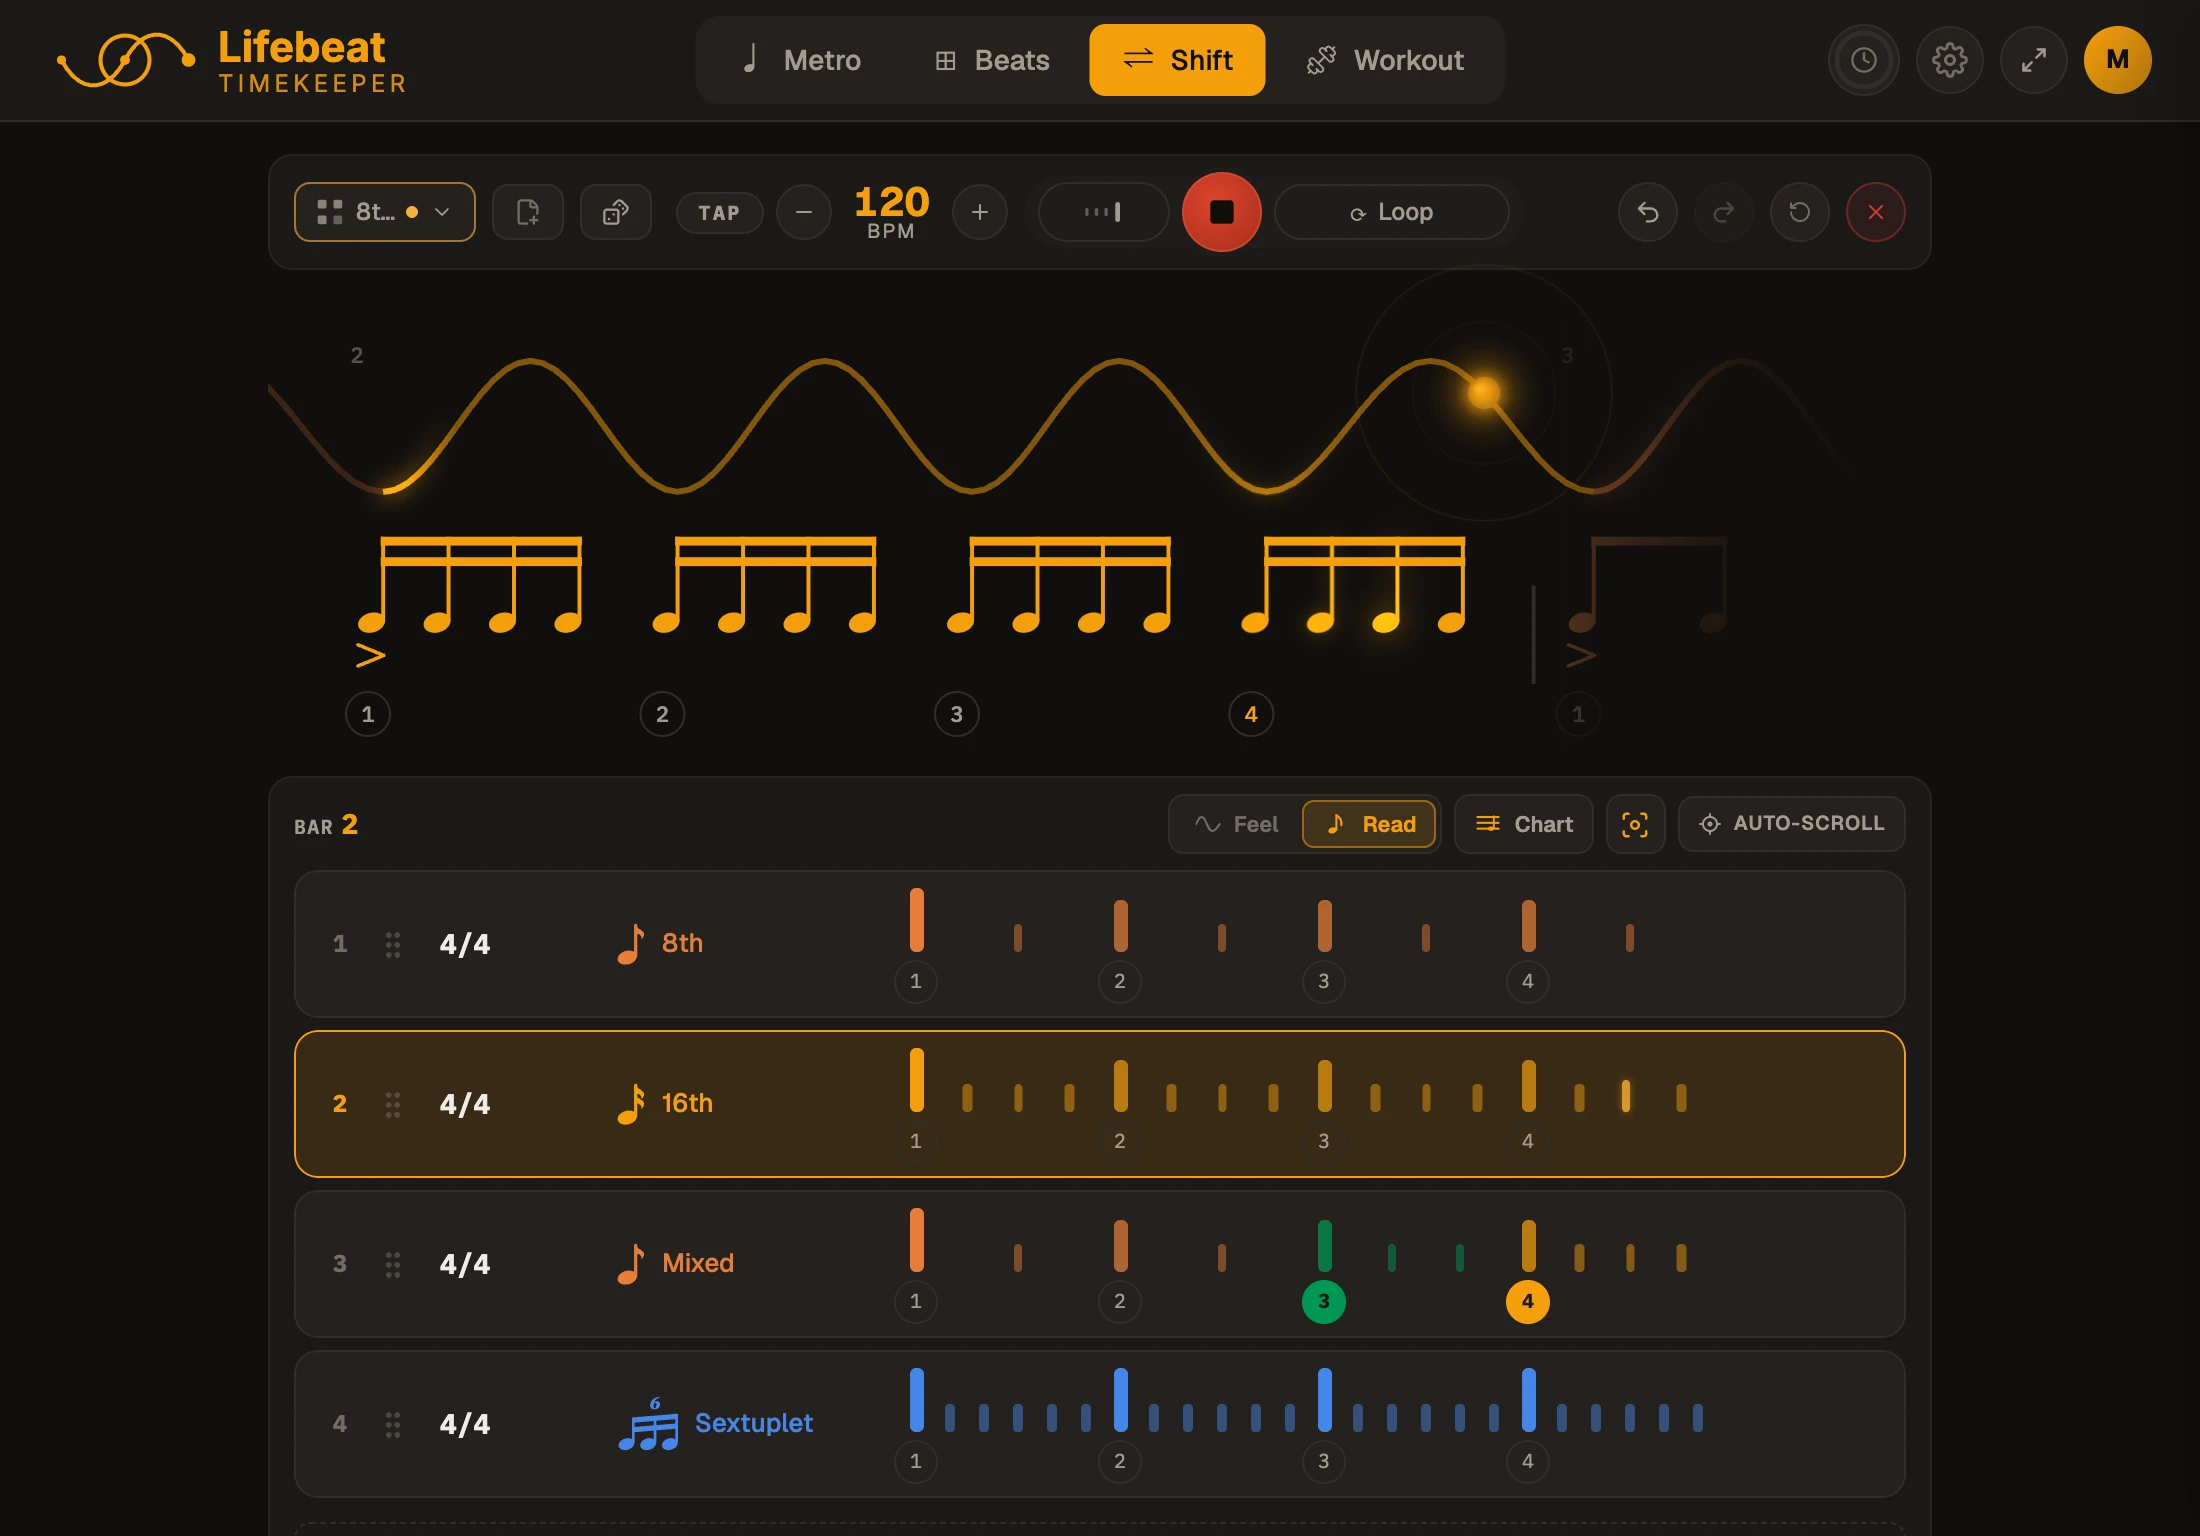Open 4/4 time signature of bar 3
Screen dimensions: 2200x1536
click(465, 1264)
